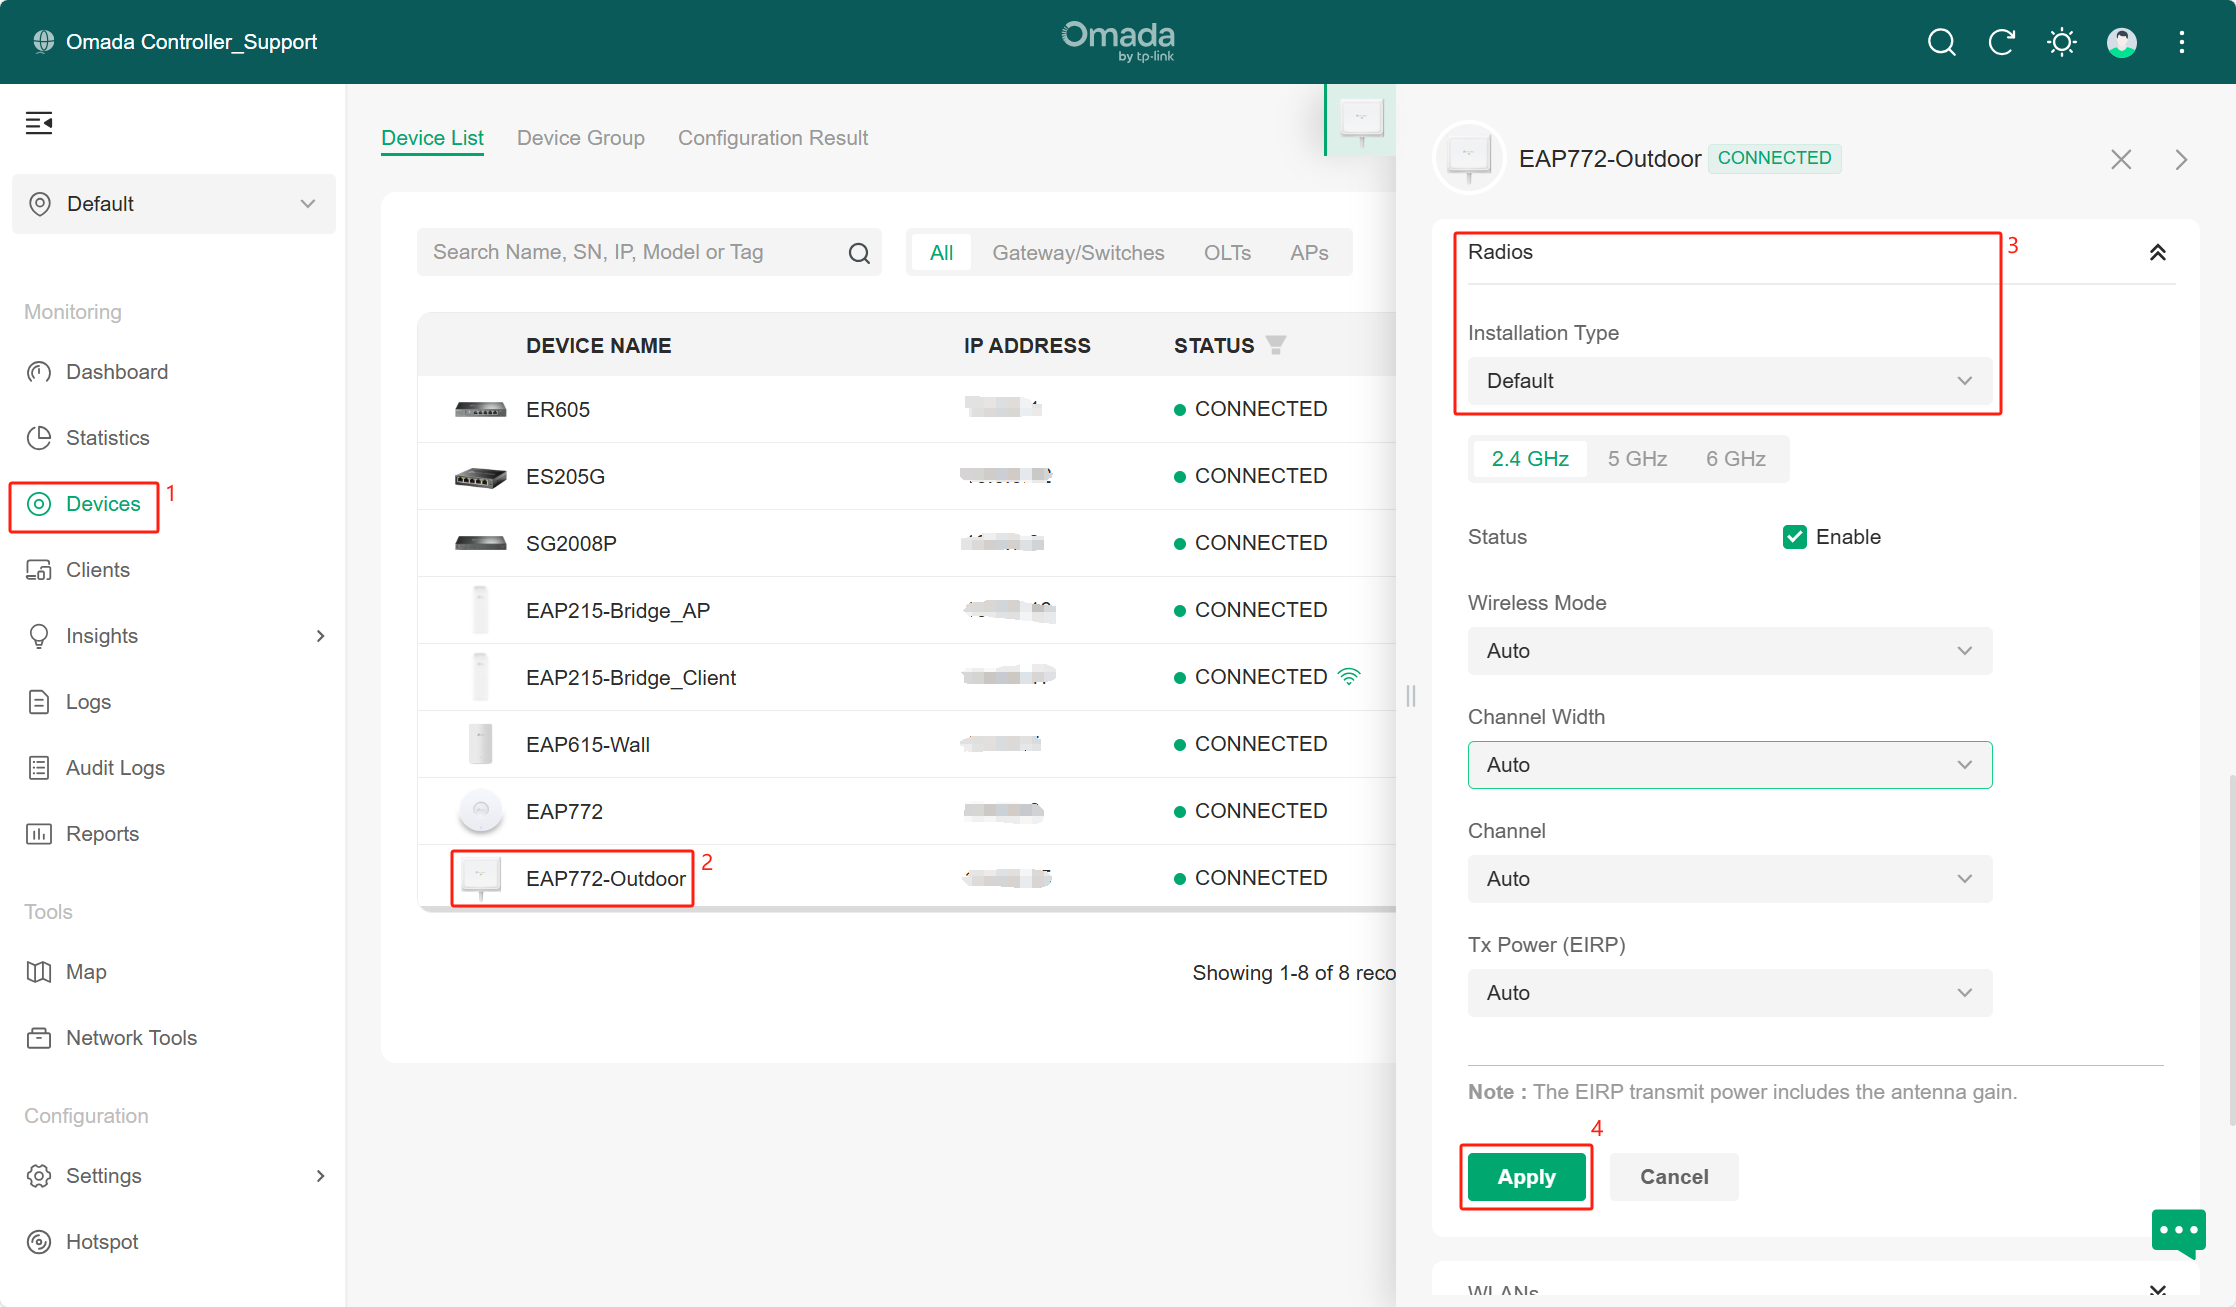2236x1307 pixels.
Task: Click the refresh icon in top bar
Action: [2001, 42]
